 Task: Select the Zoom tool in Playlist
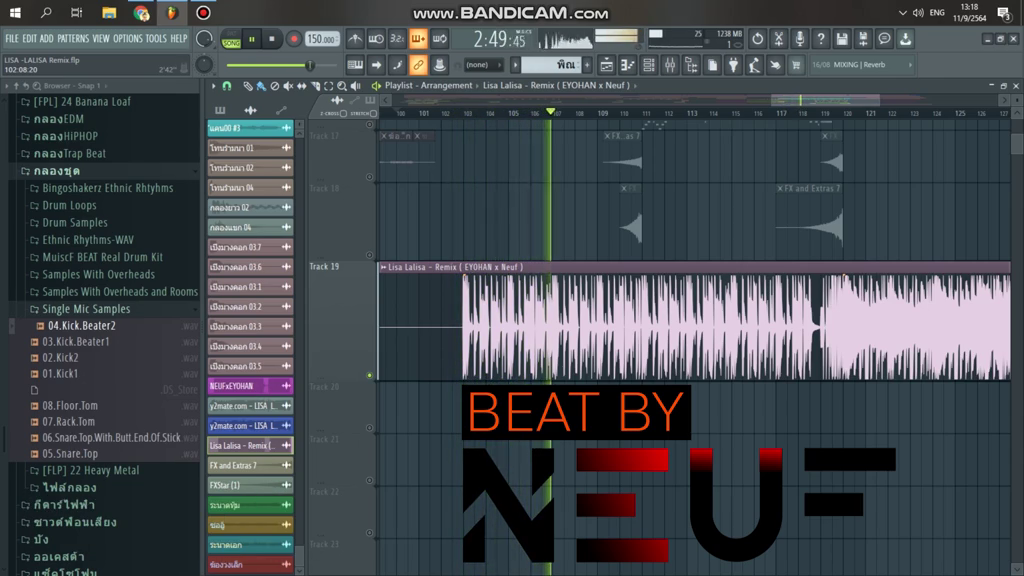pos(342,86)
